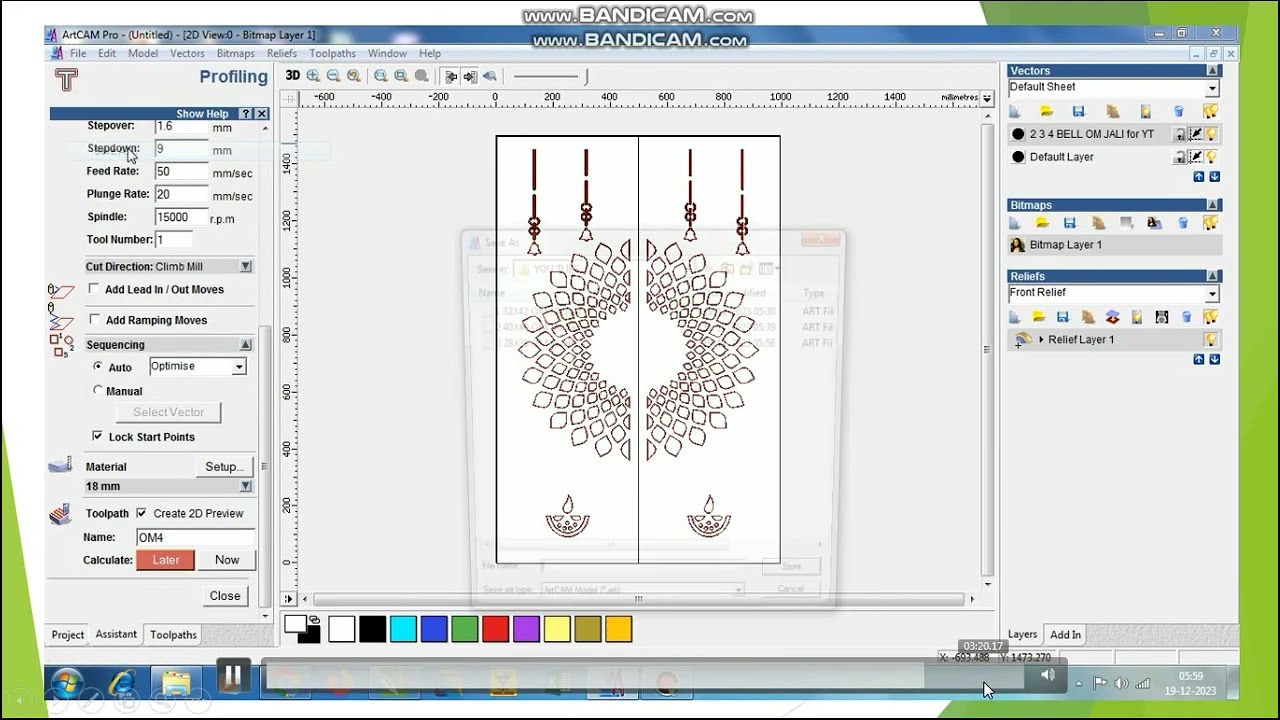Switch to the Project tab
The image size is (1280, 720).
pyautogui.click(x=68, y=635)
